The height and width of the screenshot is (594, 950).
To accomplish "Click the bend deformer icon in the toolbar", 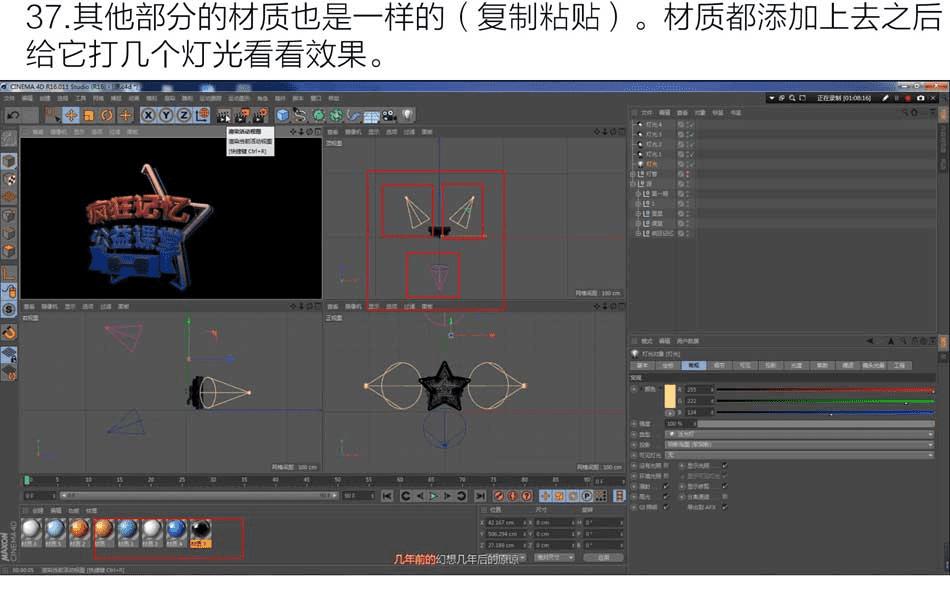I will coord(354,115).
